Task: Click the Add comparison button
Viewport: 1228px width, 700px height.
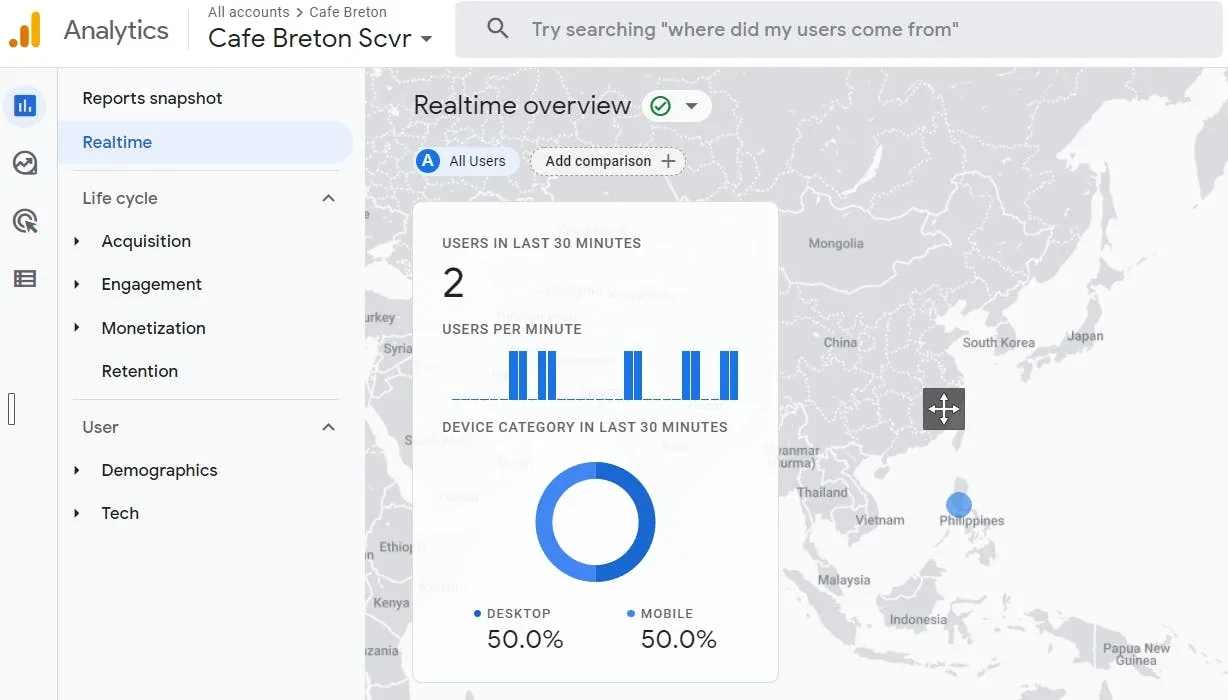Action: [x=608, y=161]
